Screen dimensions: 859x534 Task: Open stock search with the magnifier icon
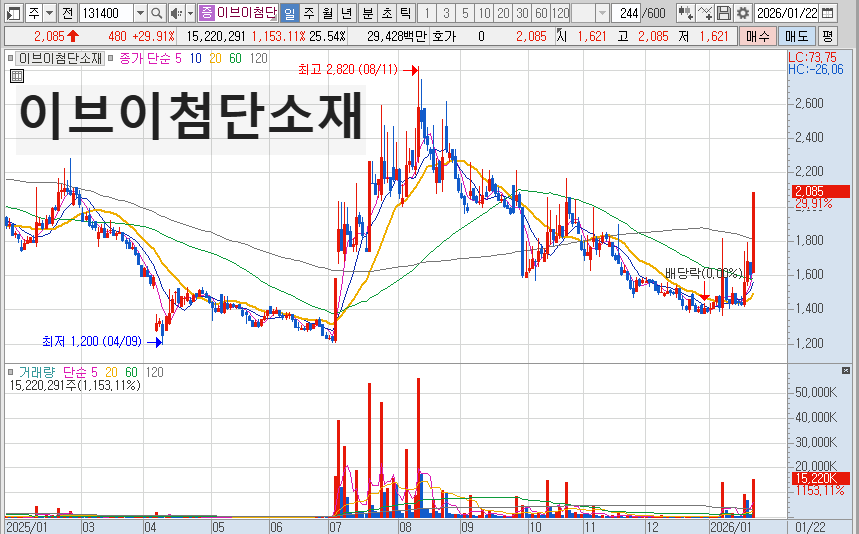(x=156, y=13)
